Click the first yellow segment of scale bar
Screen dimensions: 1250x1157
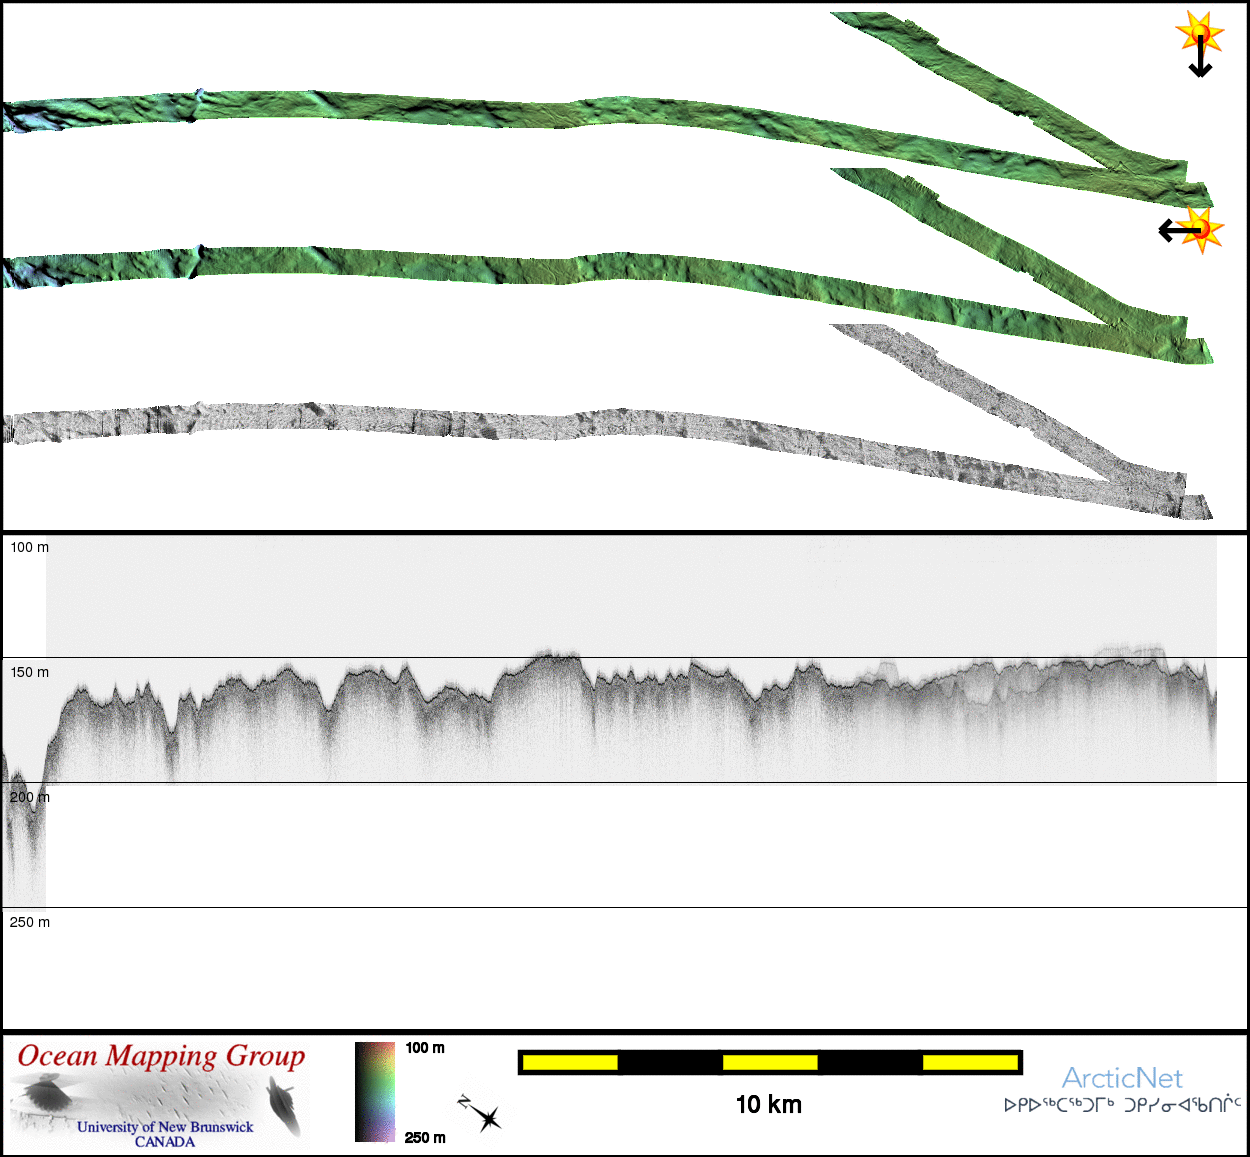(570, 1062)
